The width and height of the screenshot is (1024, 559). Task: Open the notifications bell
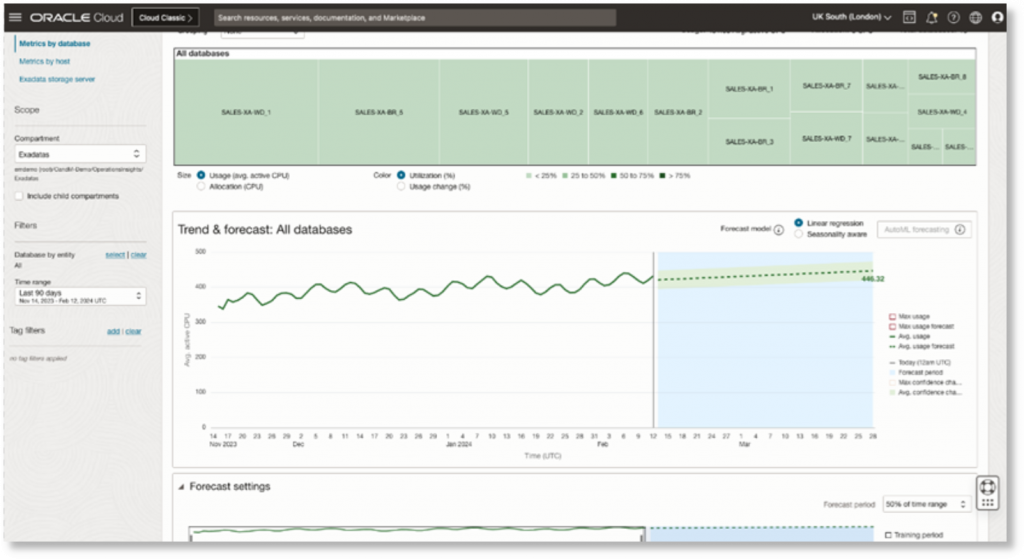(932, 17)
